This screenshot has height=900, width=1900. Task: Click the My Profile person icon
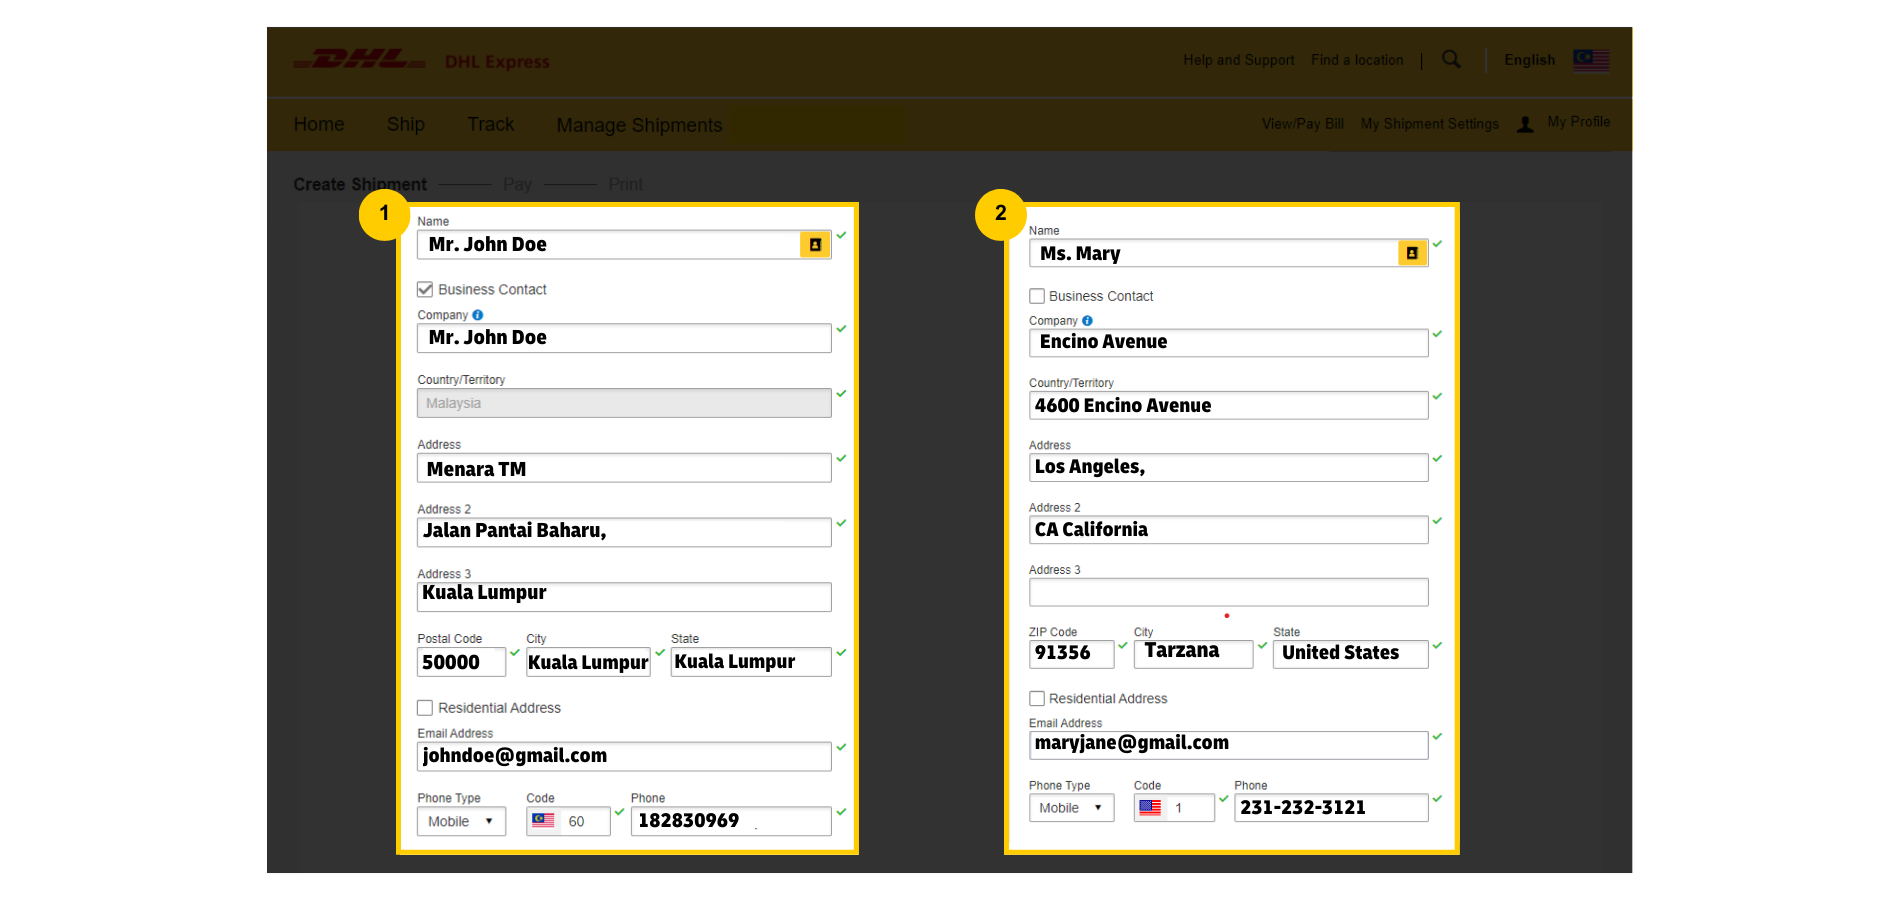tap(1525, 125)
